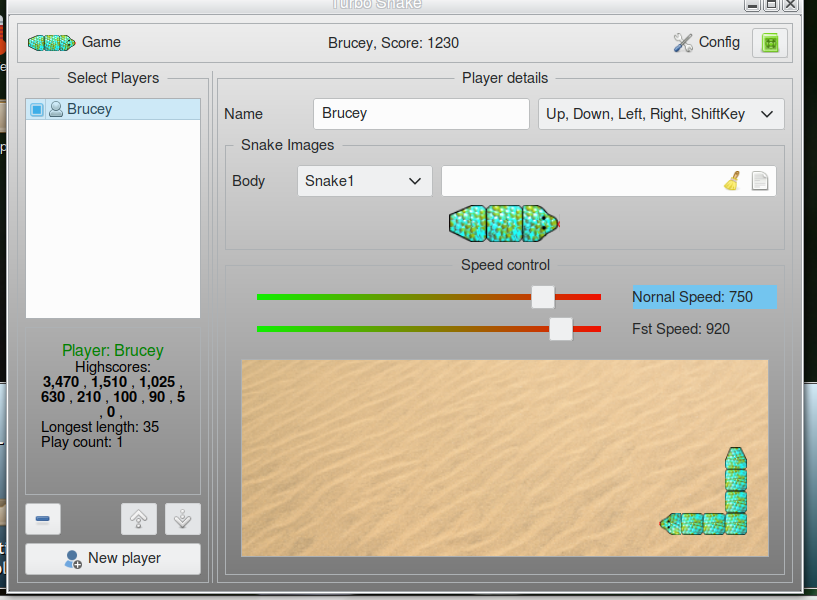The width and height of the screenshot is (817, 600).
Task: Move player up with the up-arrow button
Action: click(x=139, y=519)
